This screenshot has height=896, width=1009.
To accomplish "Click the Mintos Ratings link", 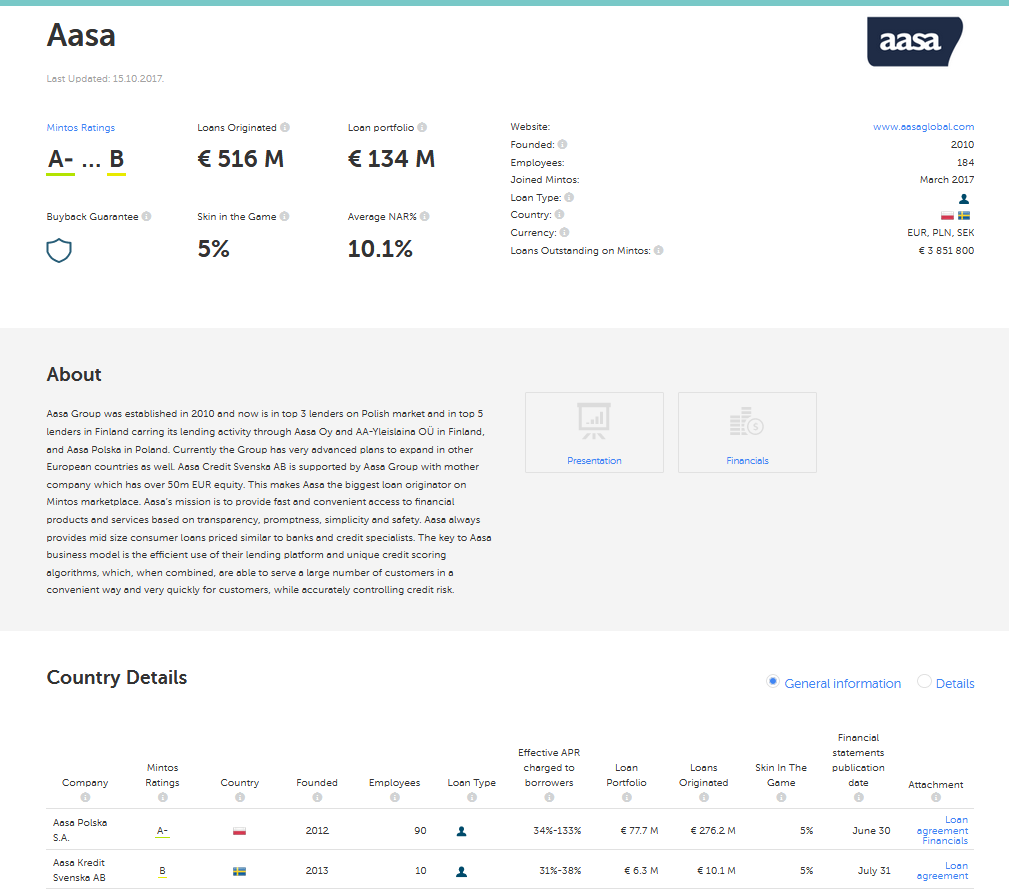I will (x=81, y=128).
